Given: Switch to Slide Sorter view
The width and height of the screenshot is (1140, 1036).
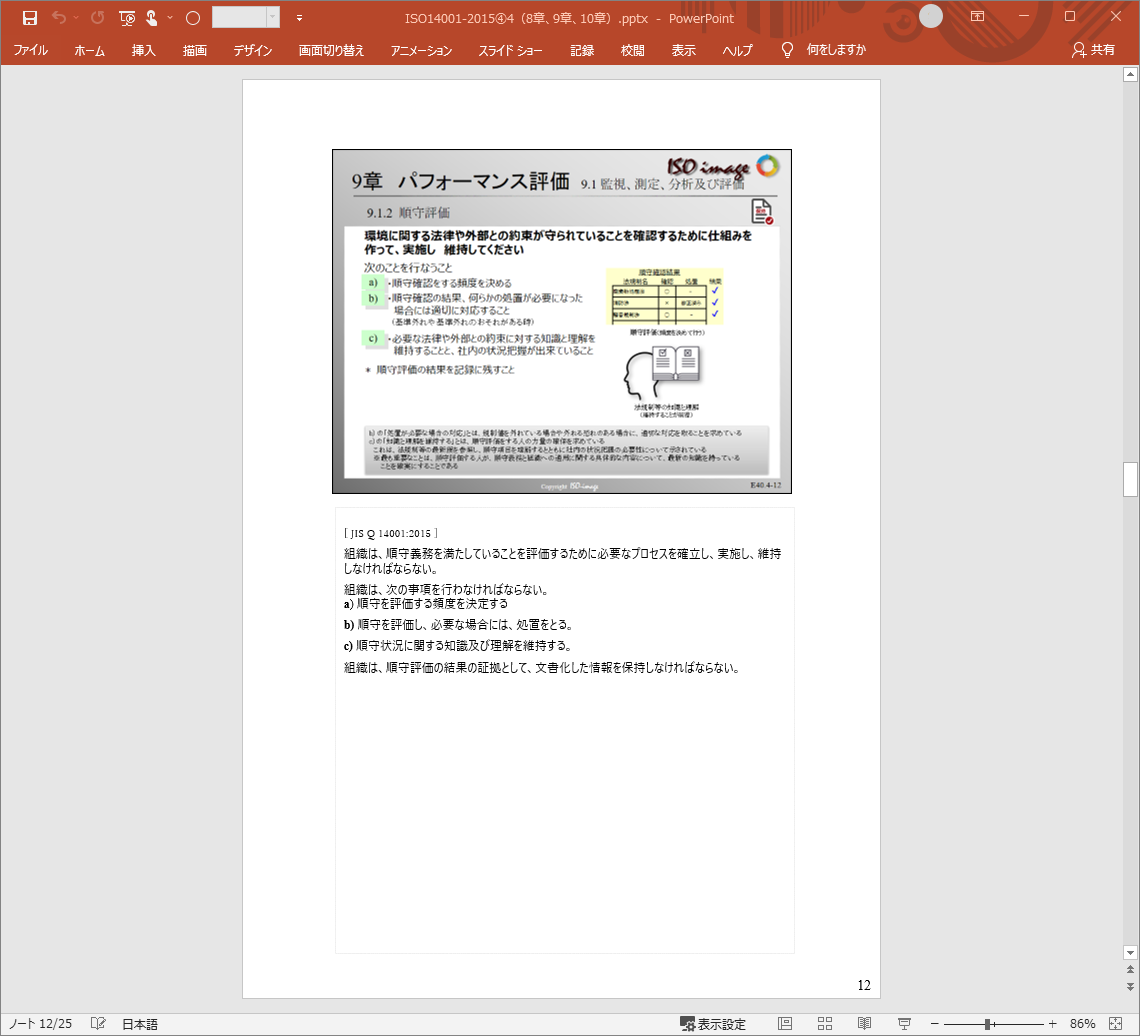Looking at the screenshot, I should [825, 1024].
